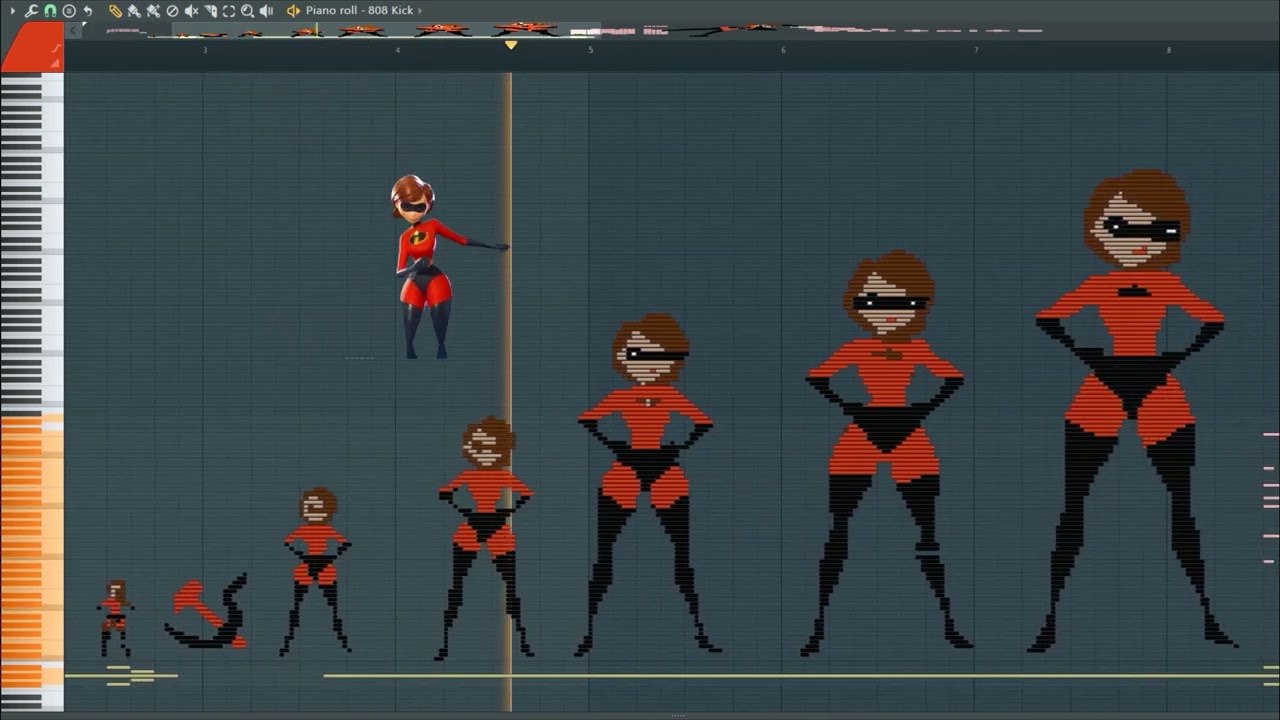
Task: Select the paint drum sequencer tool
Action: 153,10
